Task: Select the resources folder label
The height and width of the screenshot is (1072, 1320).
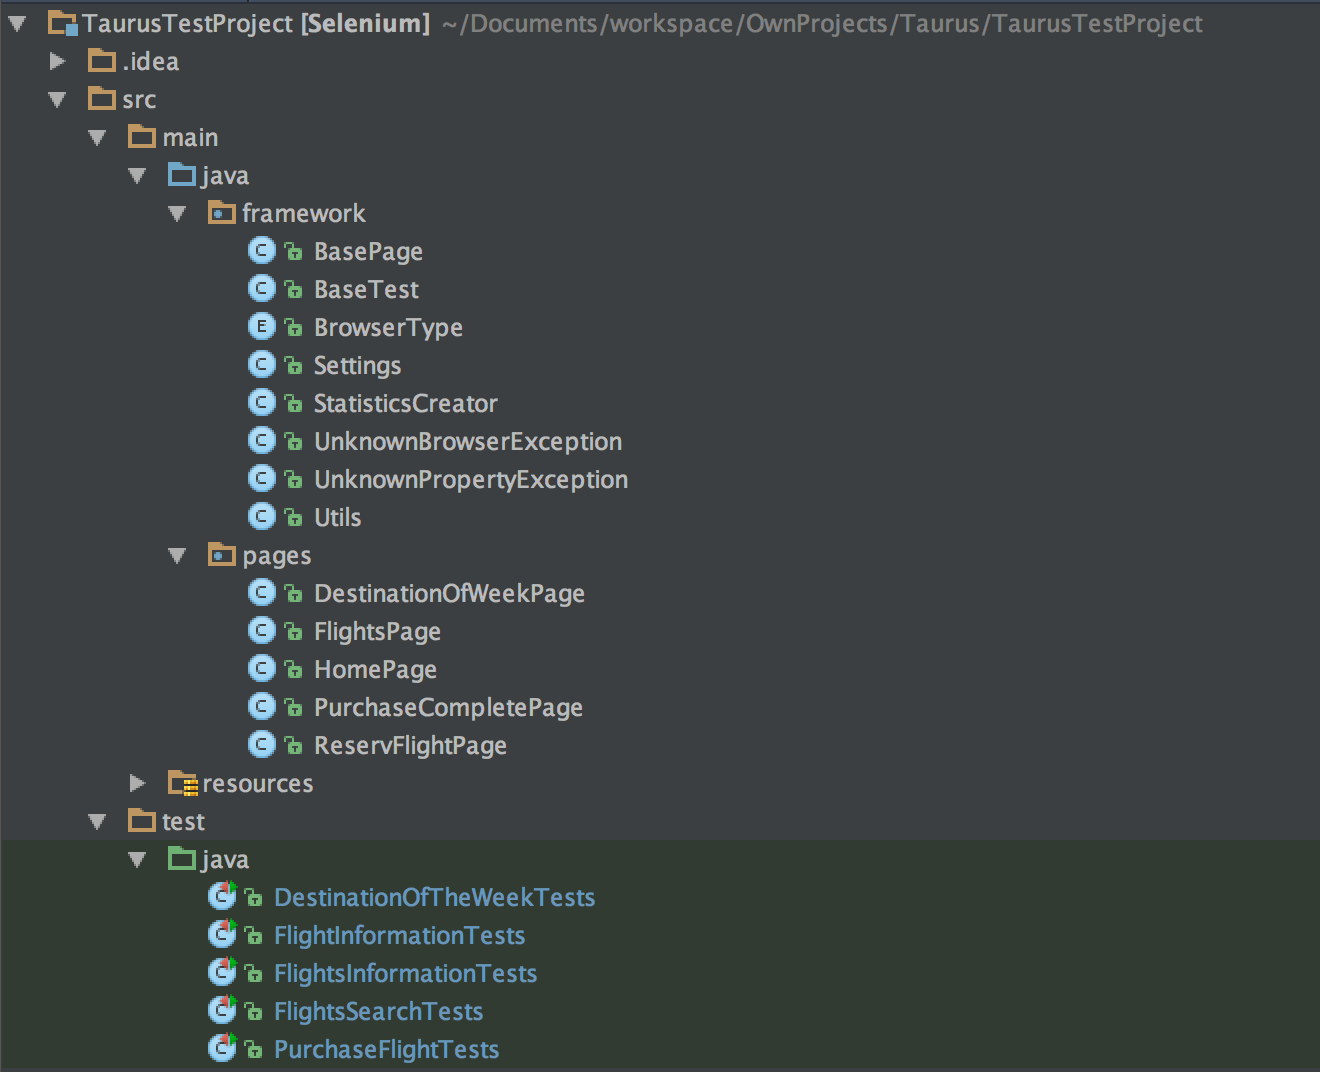Action: 258,784
